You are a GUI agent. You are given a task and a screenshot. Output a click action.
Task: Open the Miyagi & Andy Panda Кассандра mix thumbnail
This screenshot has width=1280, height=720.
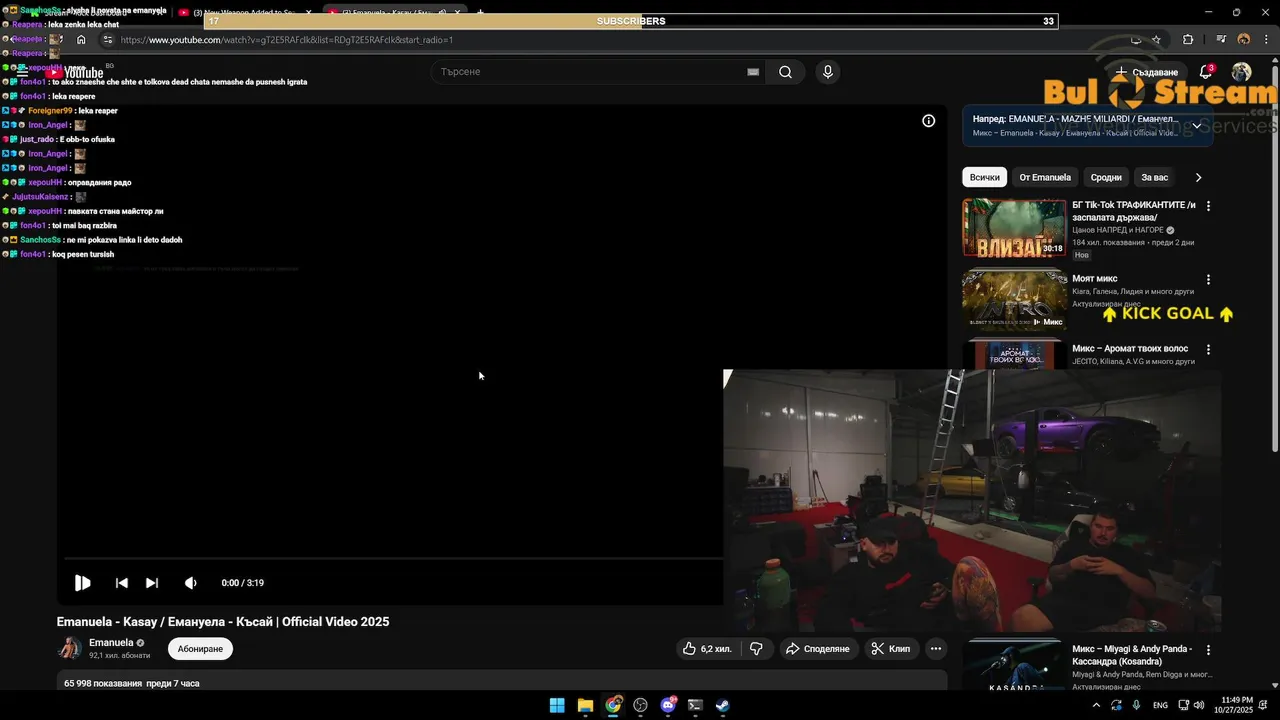tap(1014, 665)
